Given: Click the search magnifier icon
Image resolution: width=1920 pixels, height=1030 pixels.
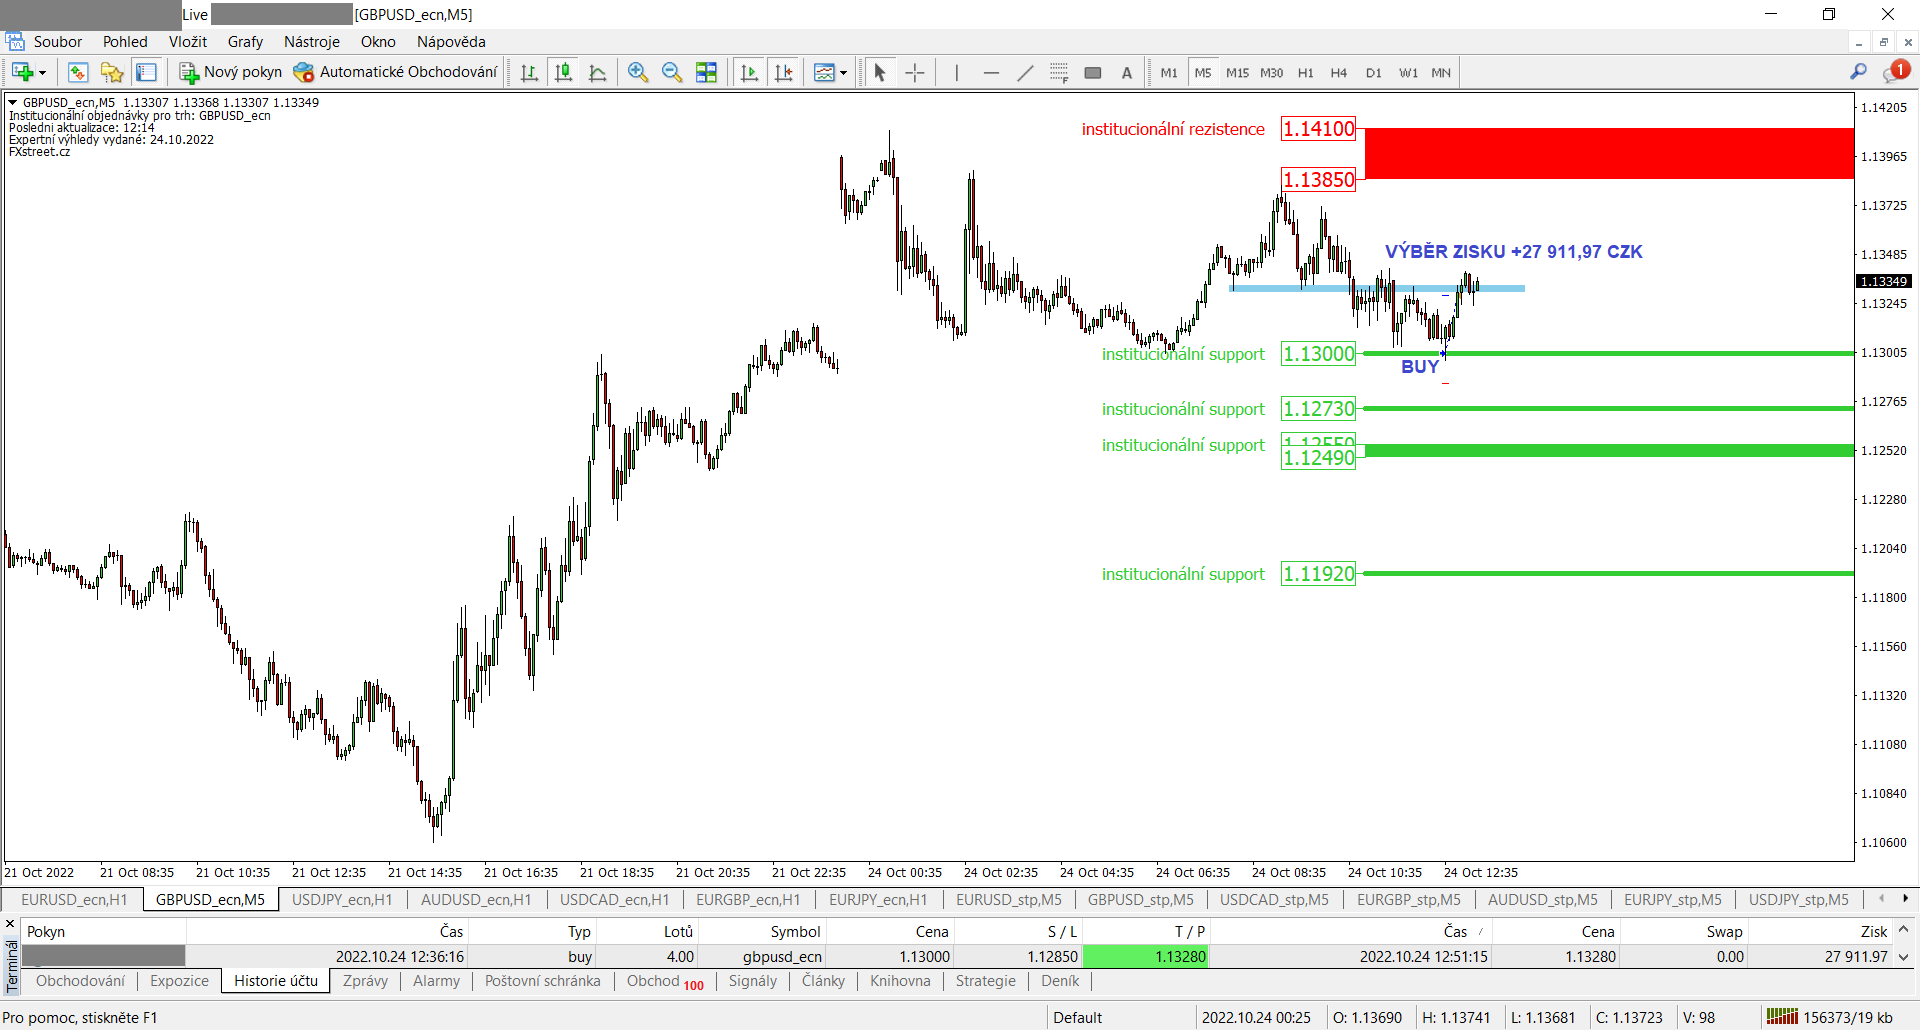Looking at the screenshot, I should 1858,72.
